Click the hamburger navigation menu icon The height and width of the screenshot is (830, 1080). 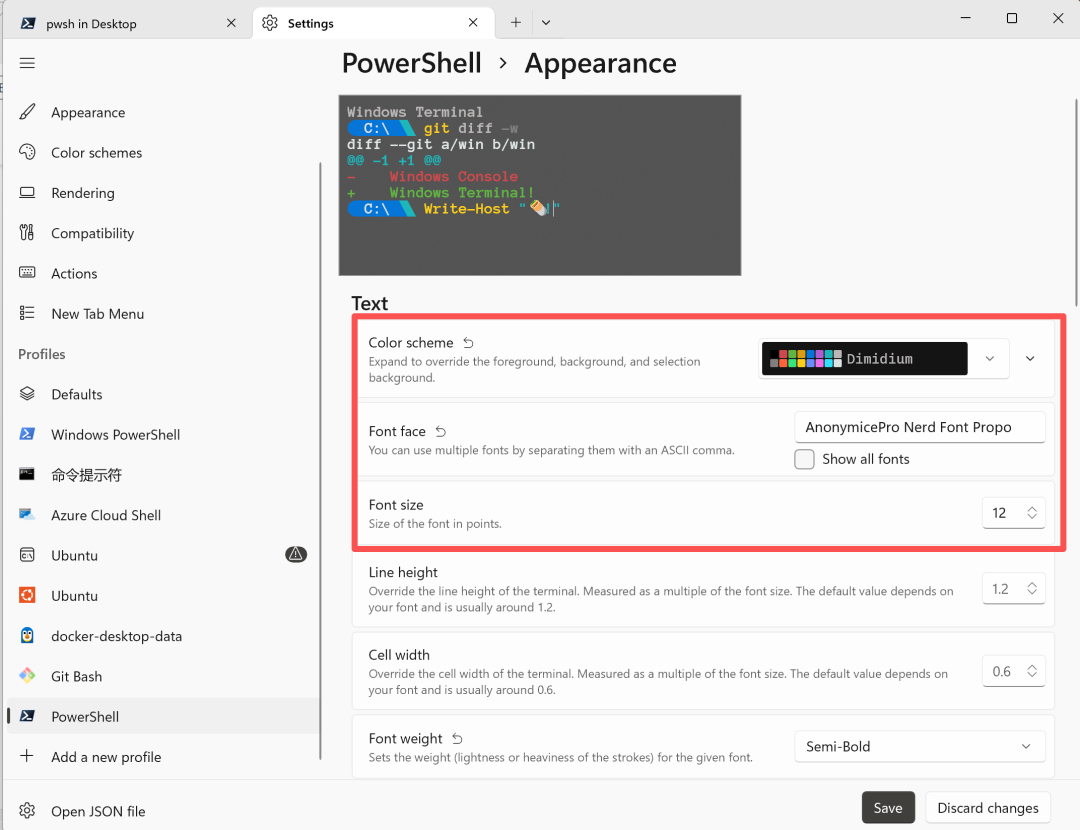coord(27,63)
